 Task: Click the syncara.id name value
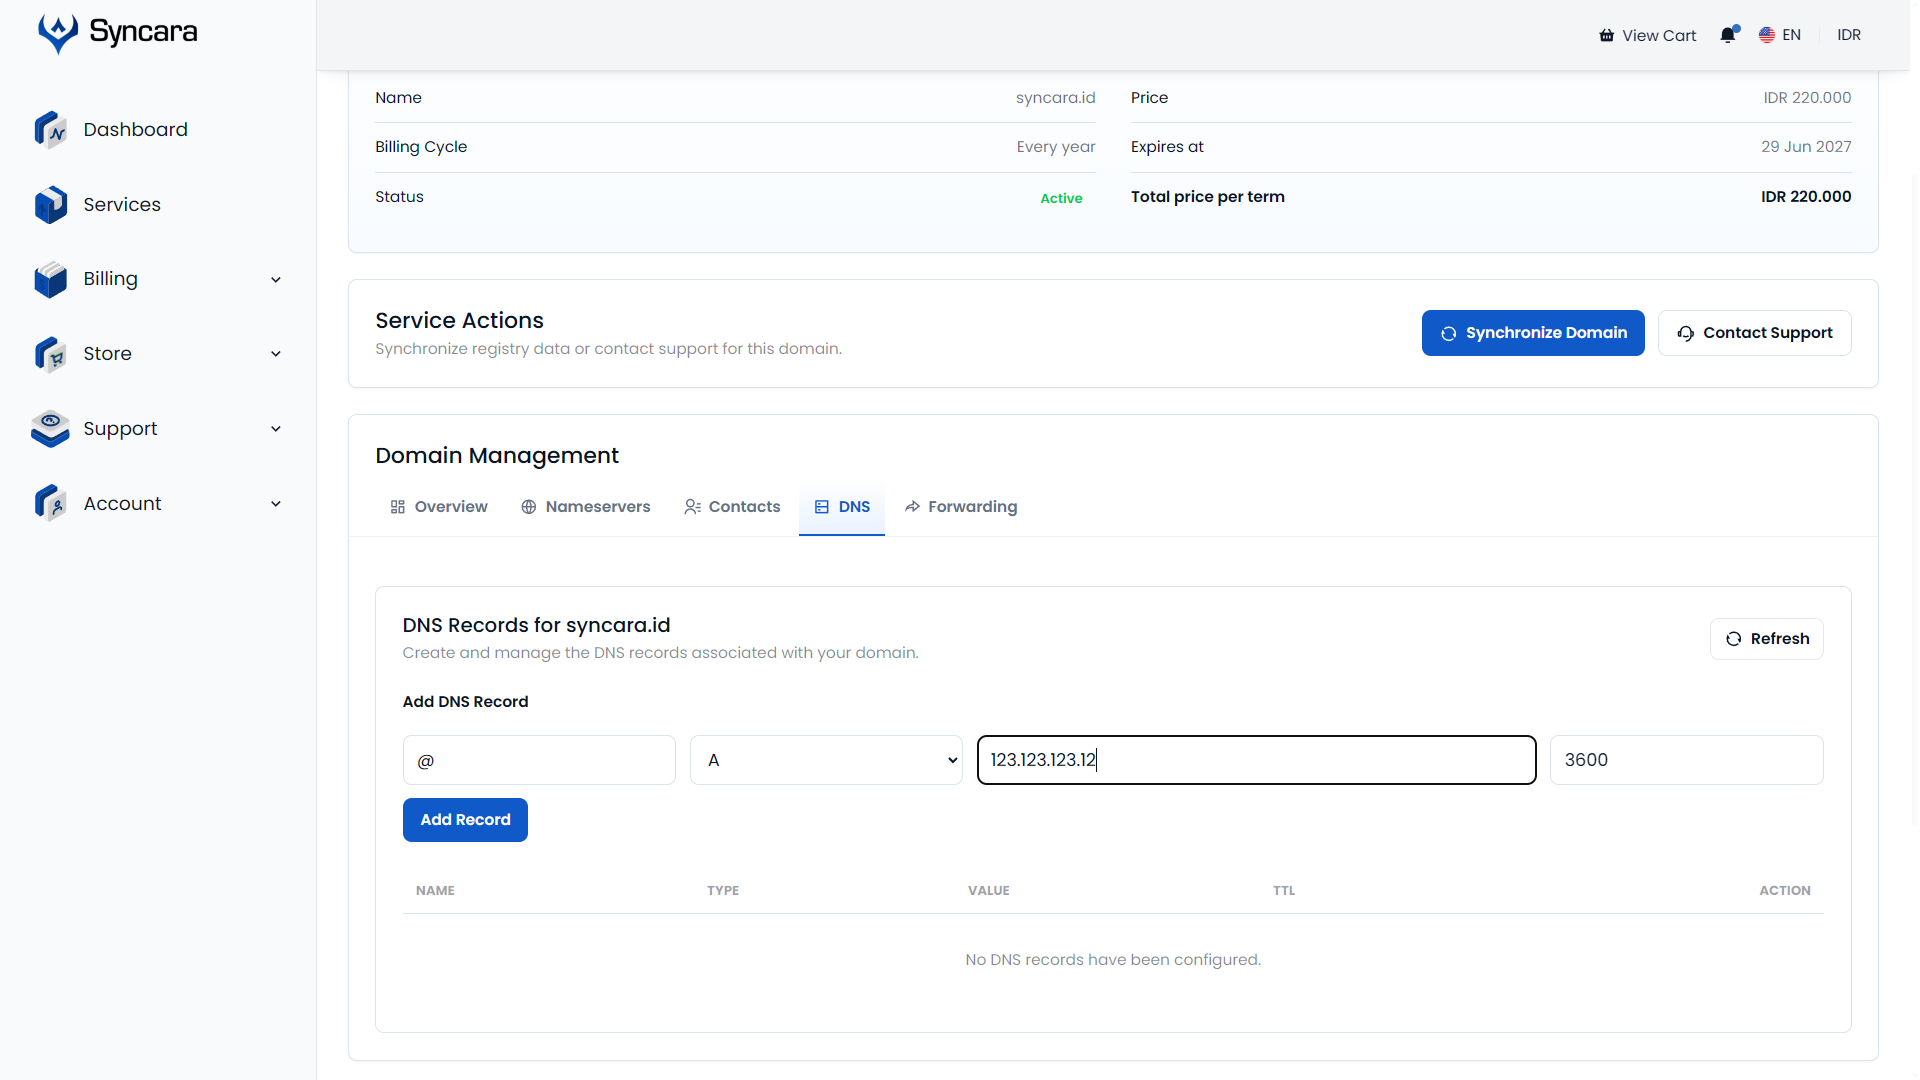[1055, 98]
